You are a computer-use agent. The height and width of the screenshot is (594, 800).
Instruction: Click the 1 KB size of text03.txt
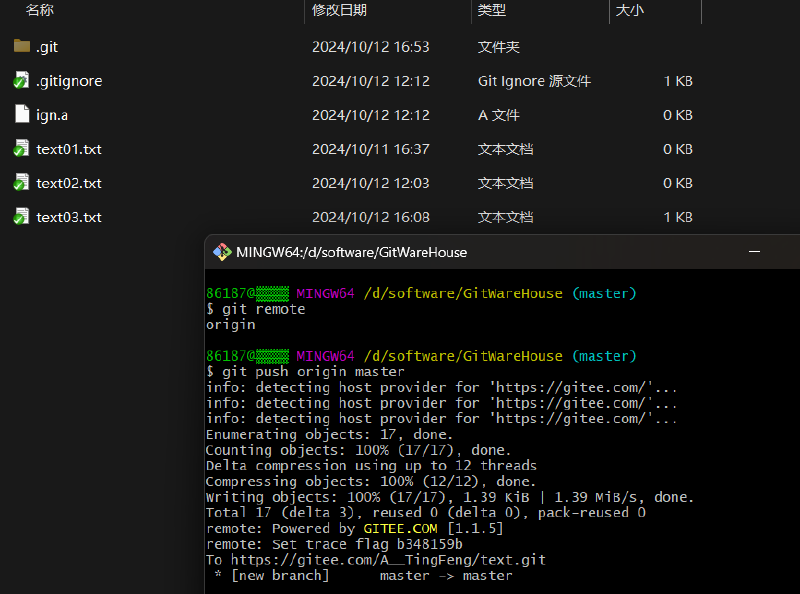[678, 217]
